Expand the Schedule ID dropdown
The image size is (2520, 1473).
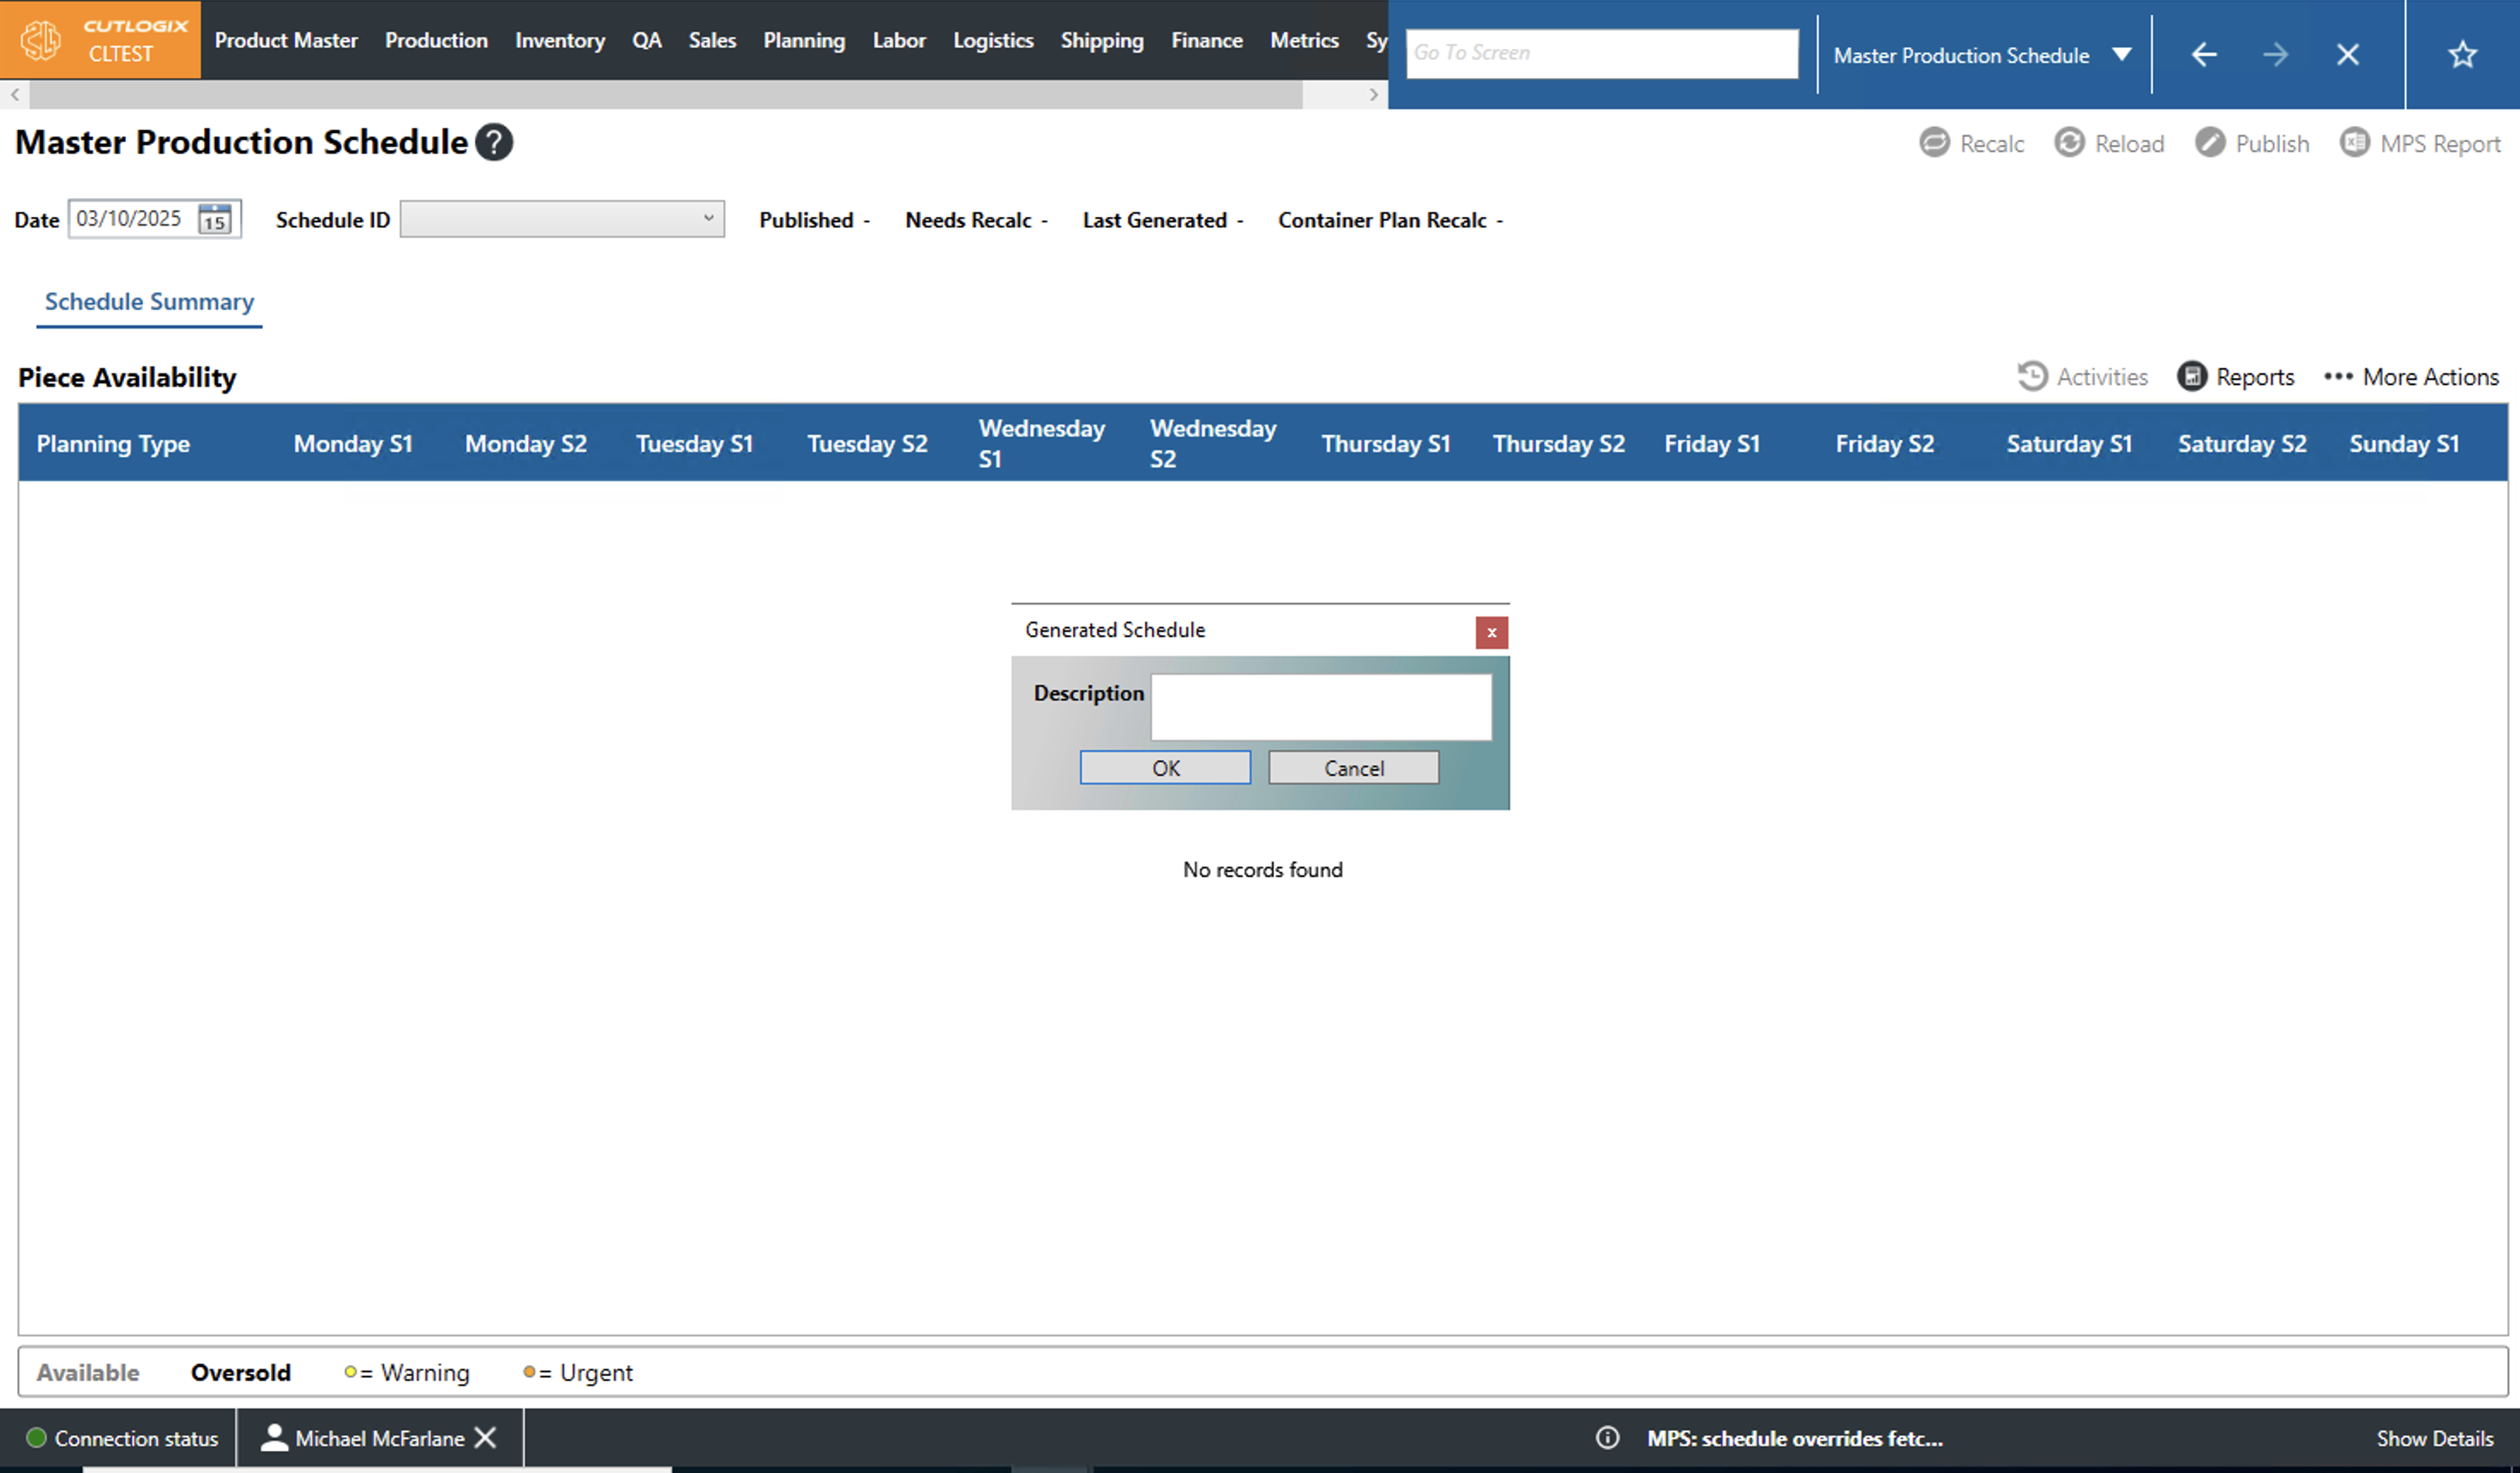(708, 219)
